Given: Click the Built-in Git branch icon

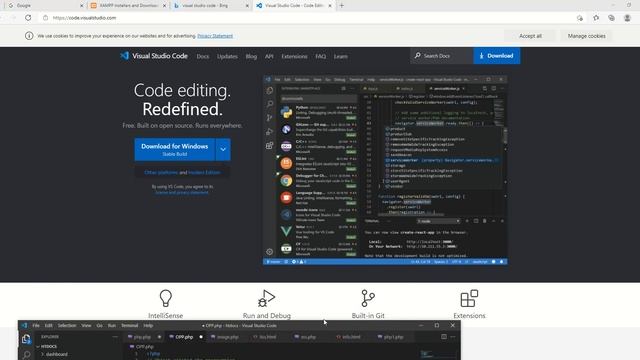Looking at the screenshot, I should (x=368, y=298).
